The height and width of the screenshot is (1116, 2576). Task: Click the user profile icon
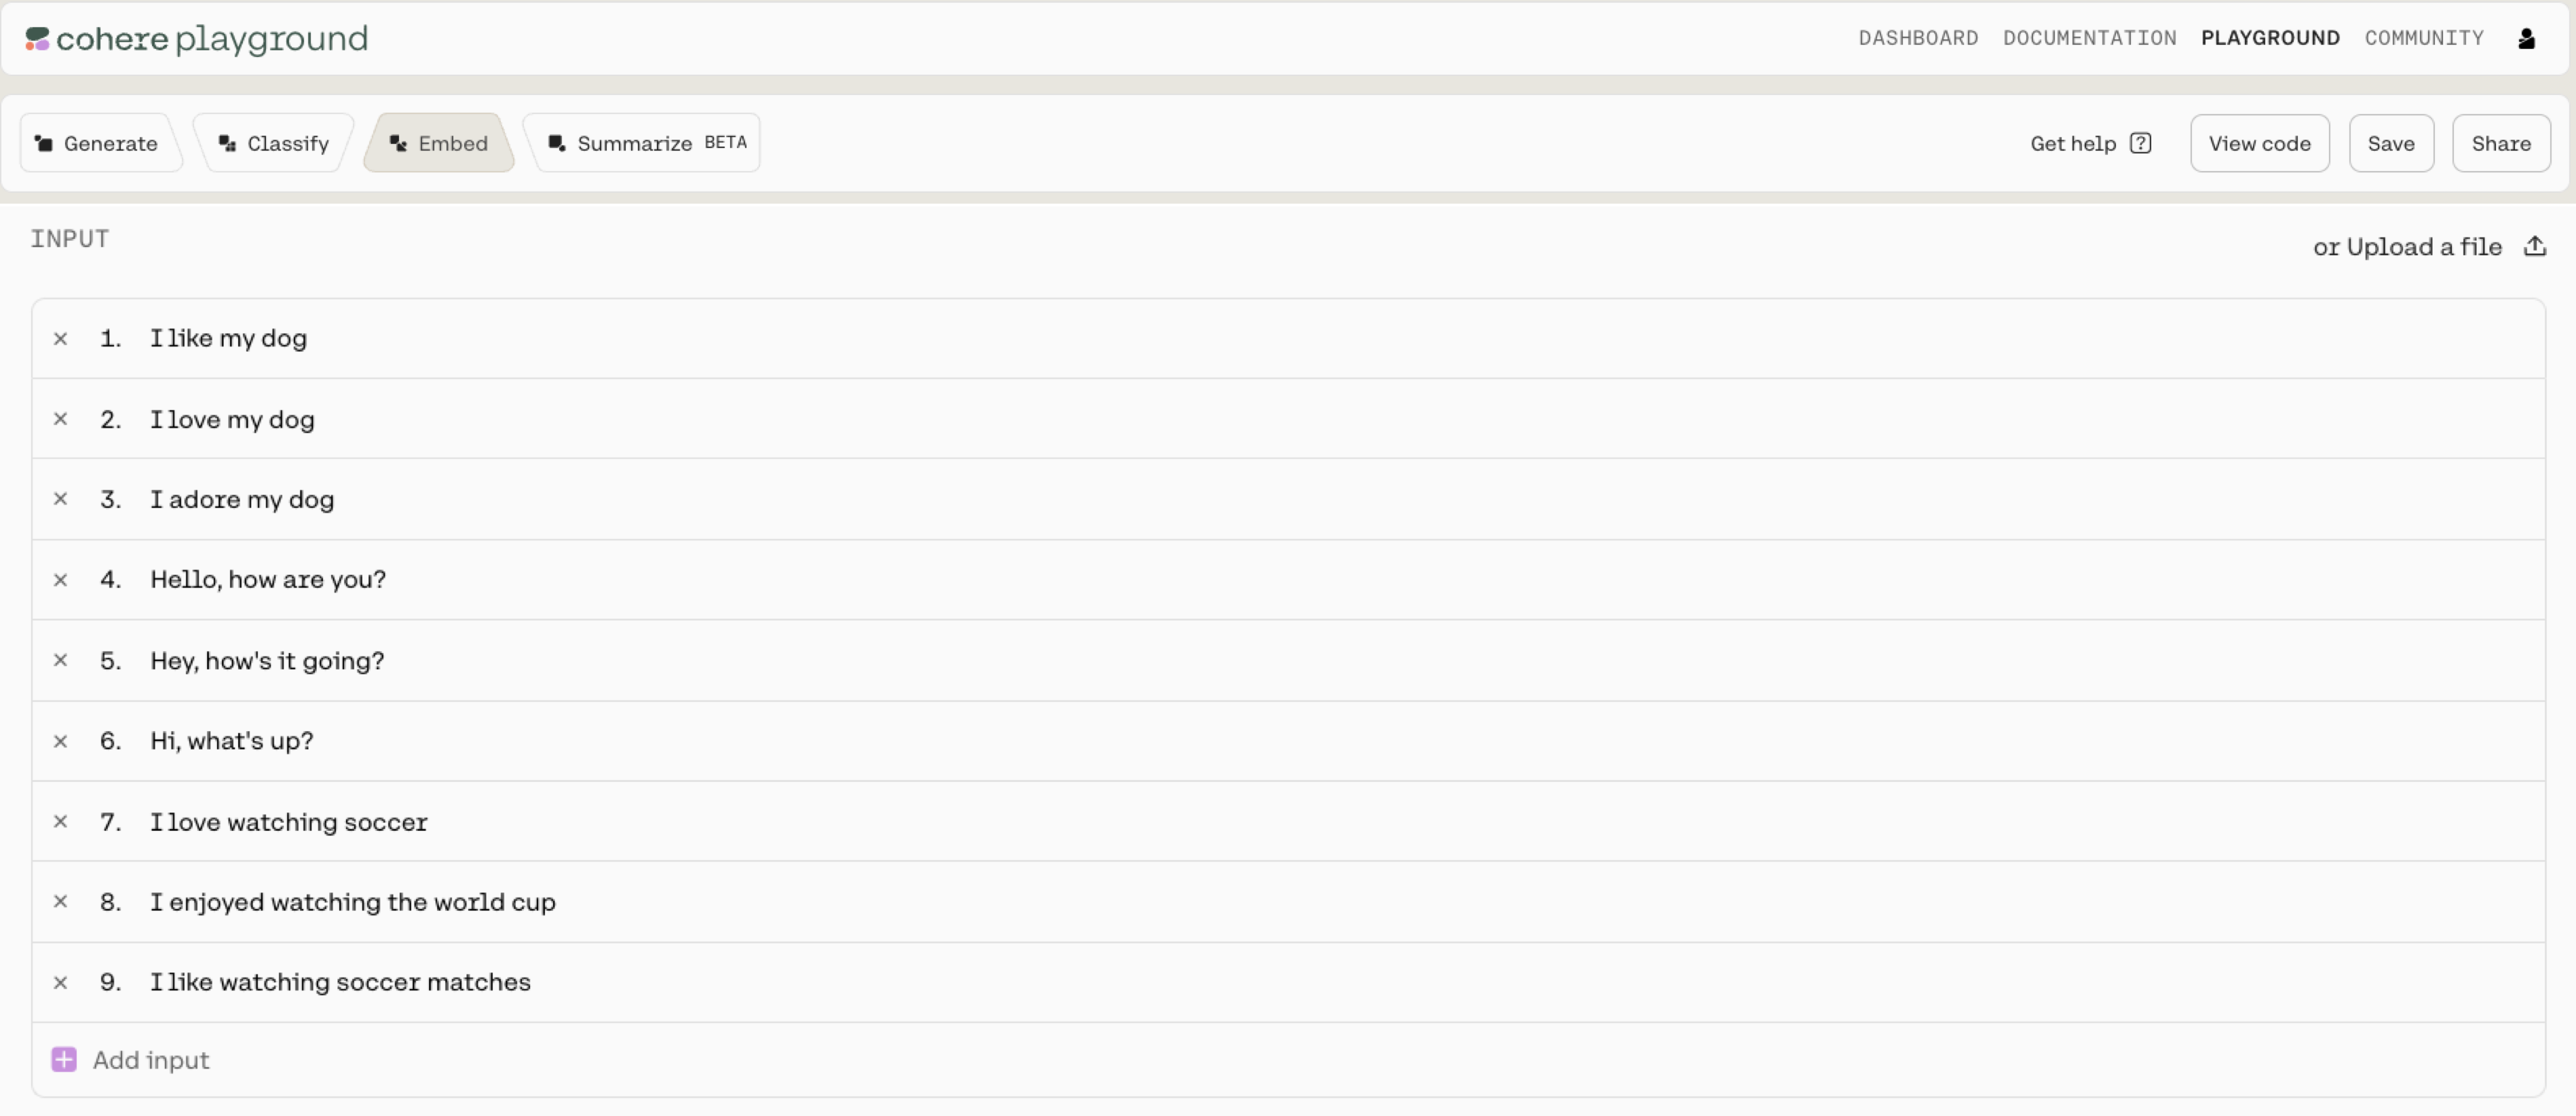click(x=2526, y=38)
